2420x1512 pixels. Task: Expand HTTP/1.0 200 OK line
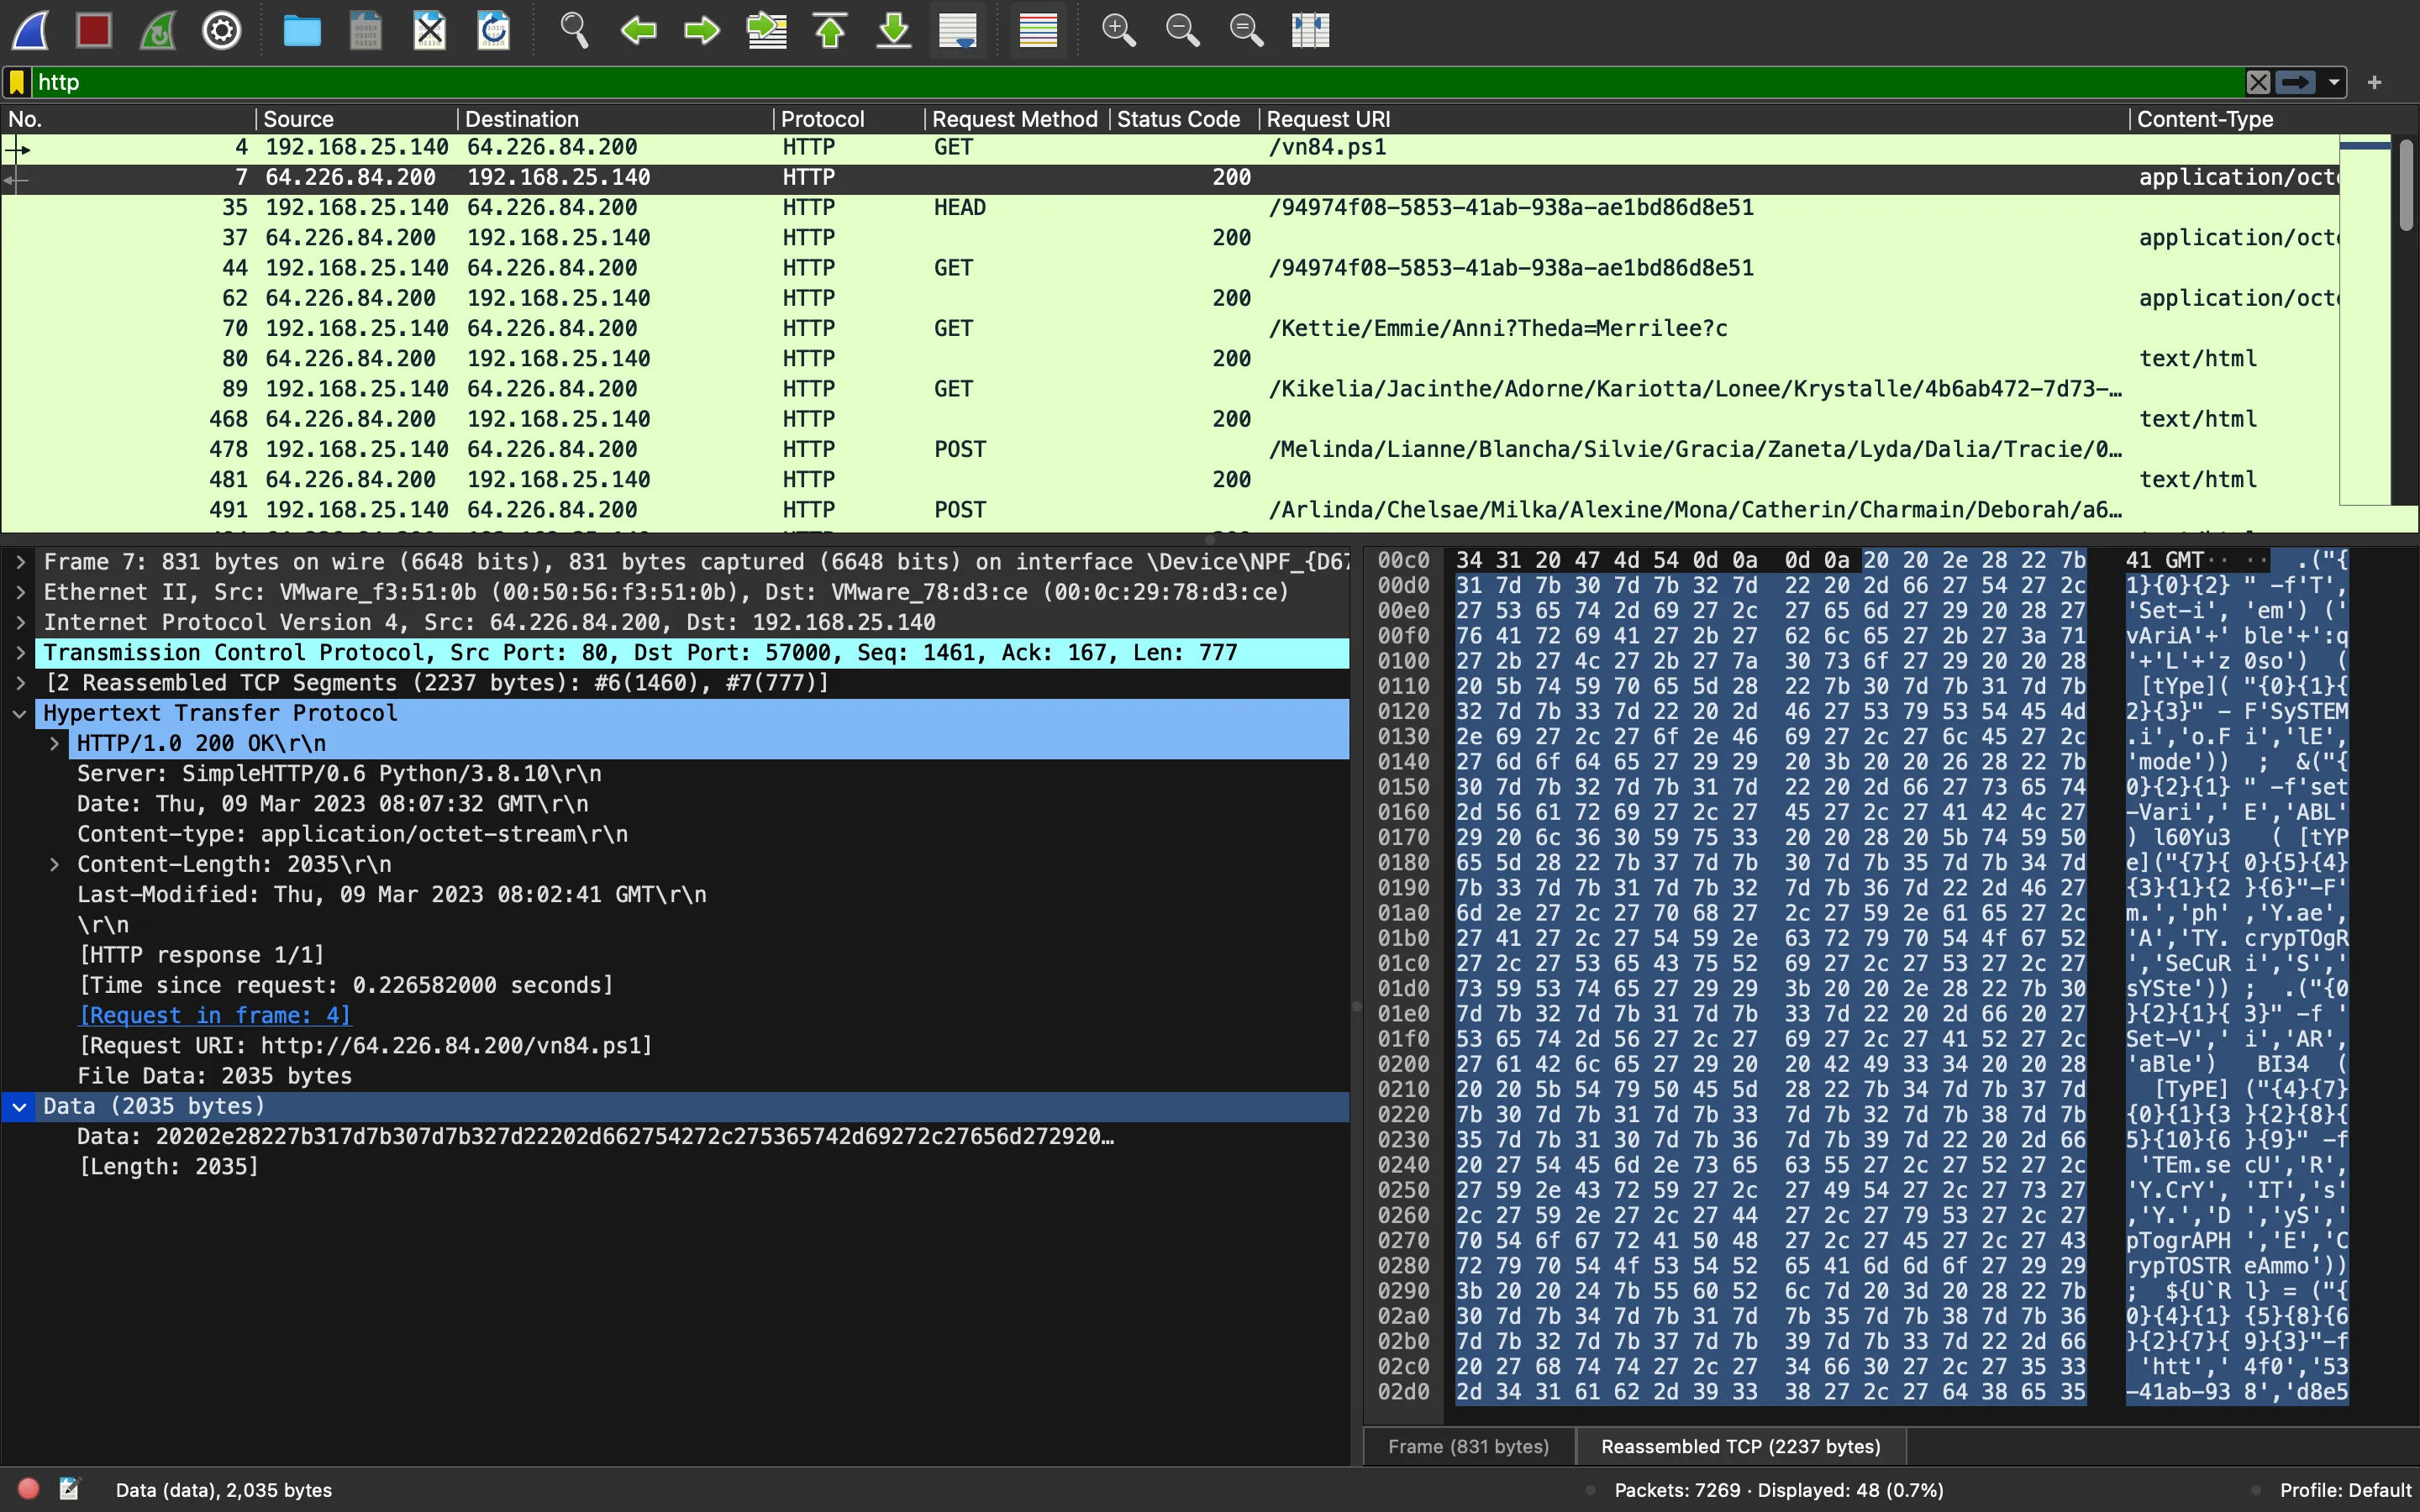pos(54,744)
